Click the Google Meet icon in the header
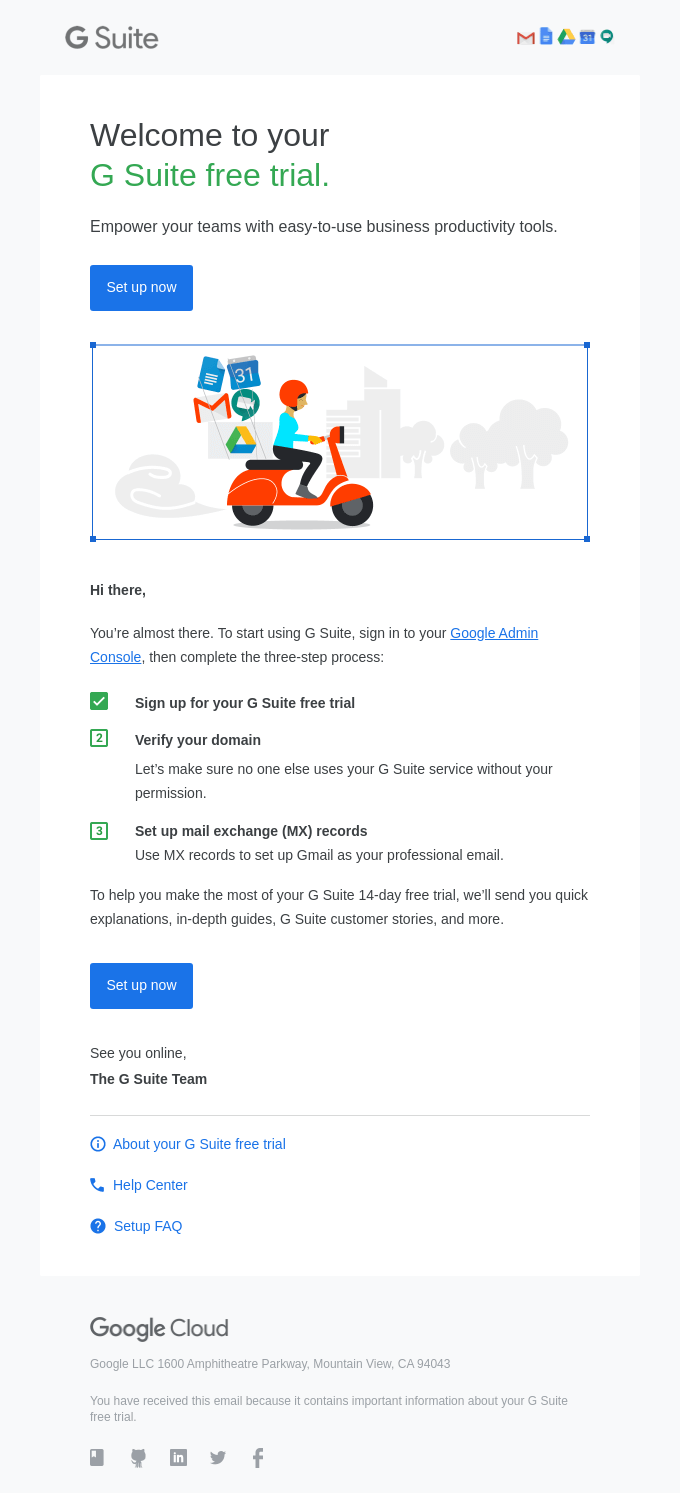Image resolution: width=680 pixels, height=1493 pixels. (x=607, y=37)
